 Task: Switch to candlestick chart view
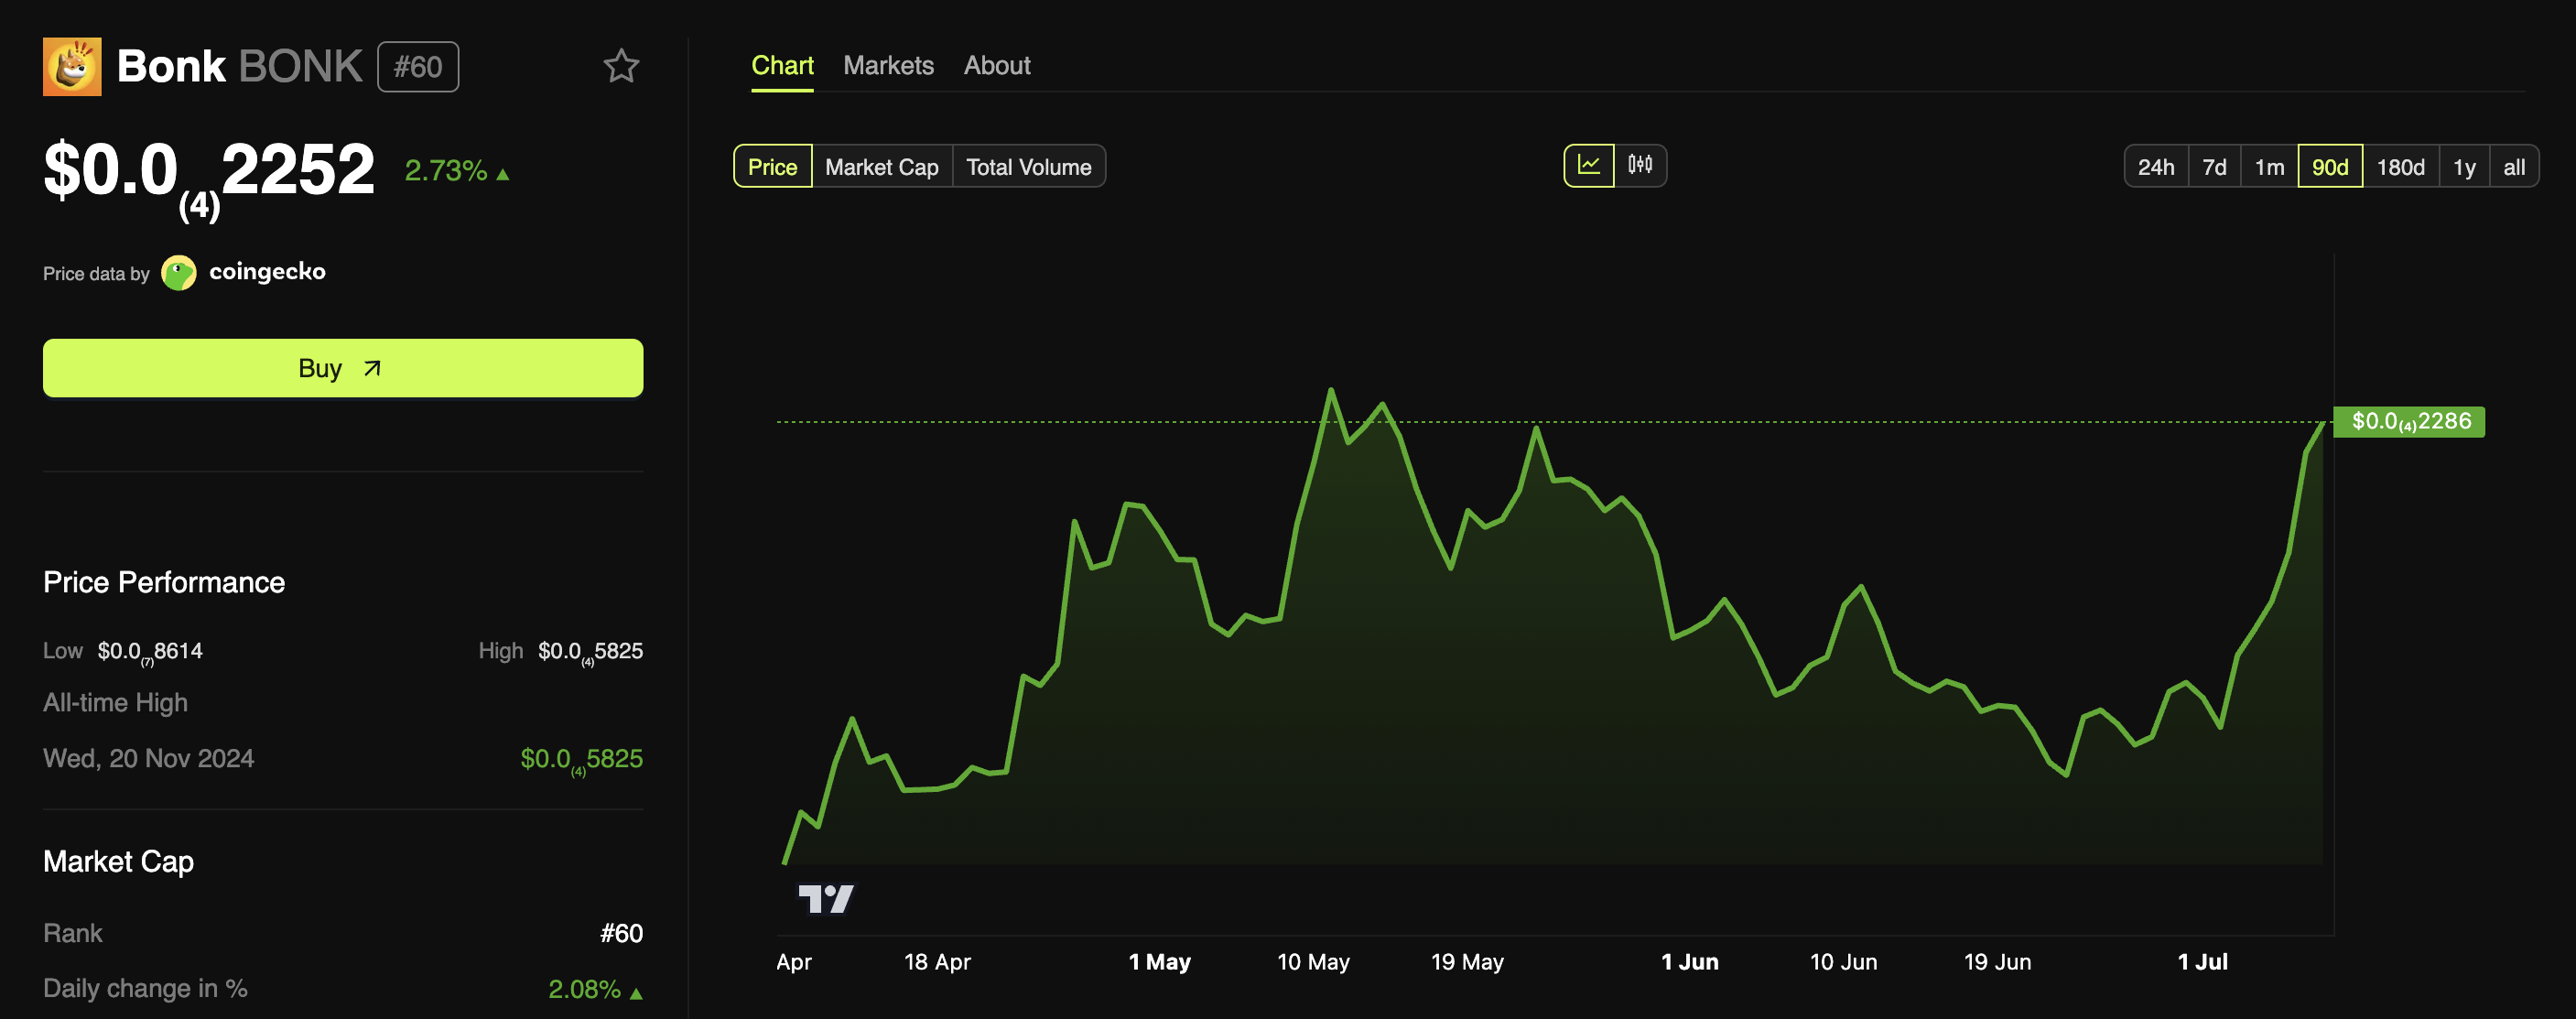click(1640, 165)
